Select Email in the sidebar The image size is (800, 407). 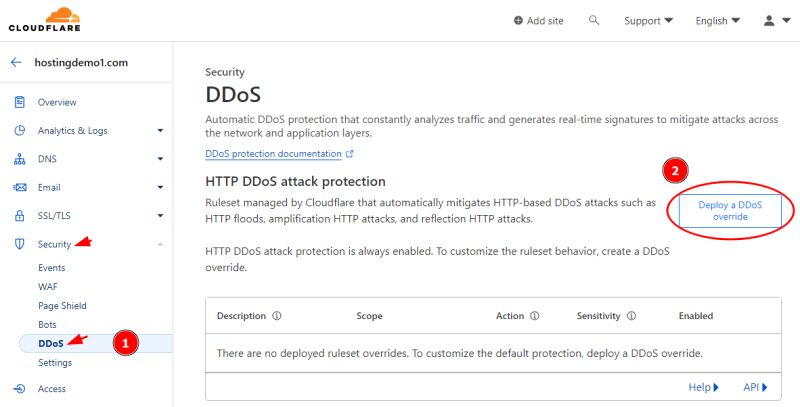[x=49, y=187]
